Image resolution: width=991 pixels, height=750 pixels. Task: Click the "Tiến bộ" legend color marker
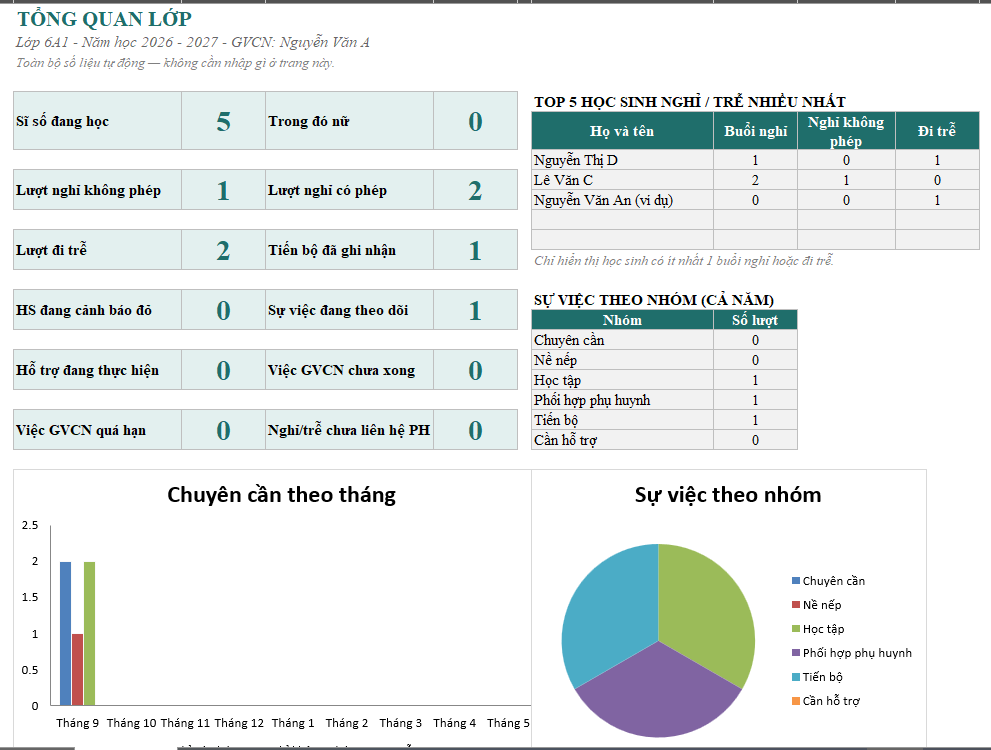pyautogui.click(x=796, y=677)
